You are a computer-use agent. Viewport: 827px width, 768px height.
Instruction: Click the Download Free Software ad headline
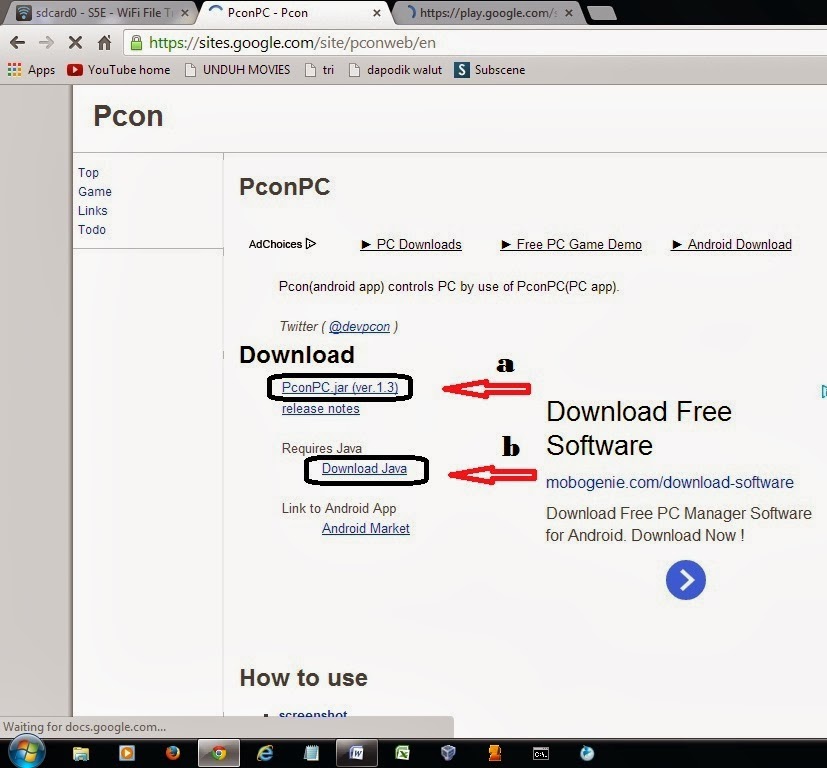(639, 428)
